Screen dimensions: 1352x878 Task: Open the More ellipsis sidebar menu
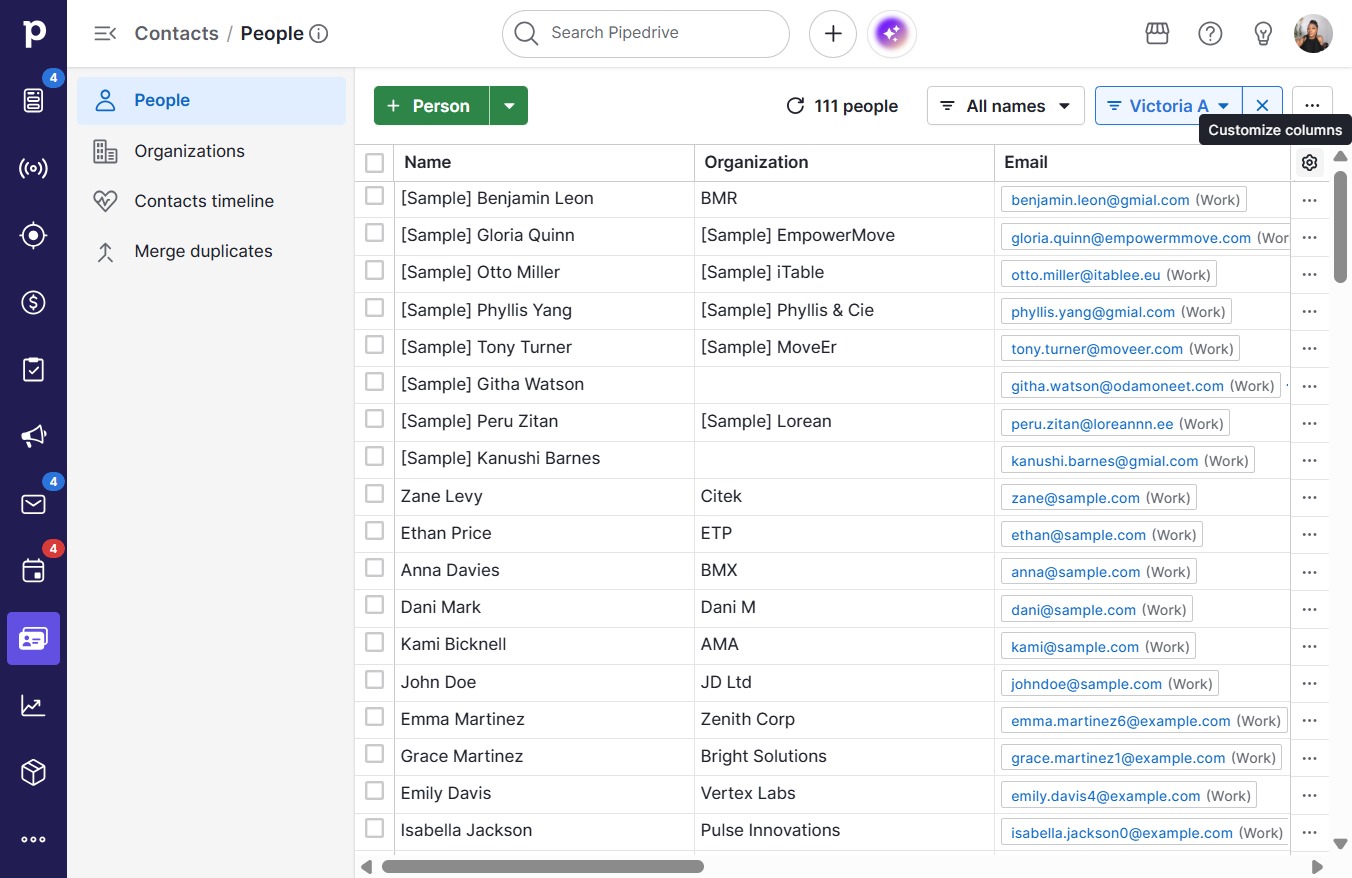tap(33, 840)
